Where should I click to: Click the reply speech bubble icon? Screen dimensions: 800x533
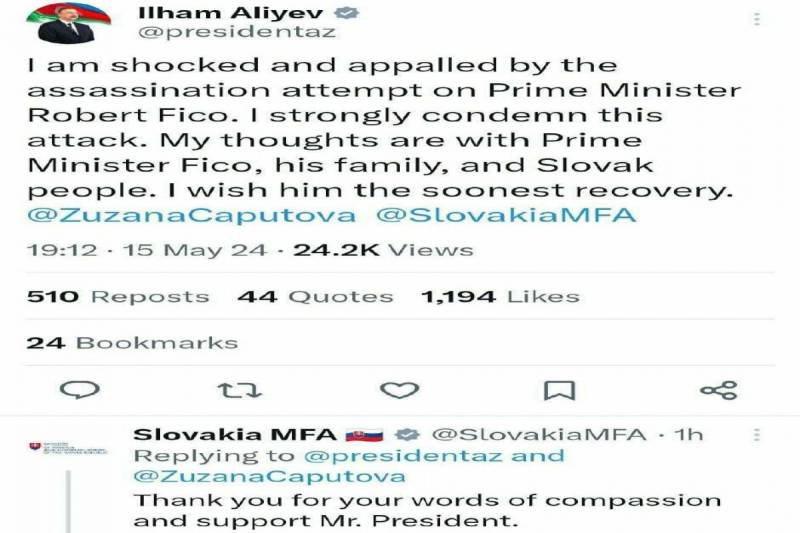point(80,389)
